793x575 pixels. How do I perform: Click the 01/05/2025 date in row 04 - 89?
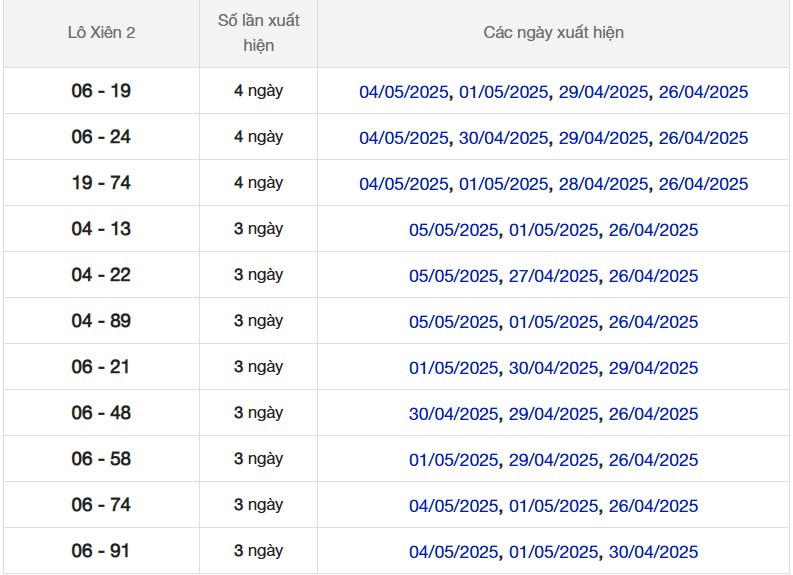point(553,322)
